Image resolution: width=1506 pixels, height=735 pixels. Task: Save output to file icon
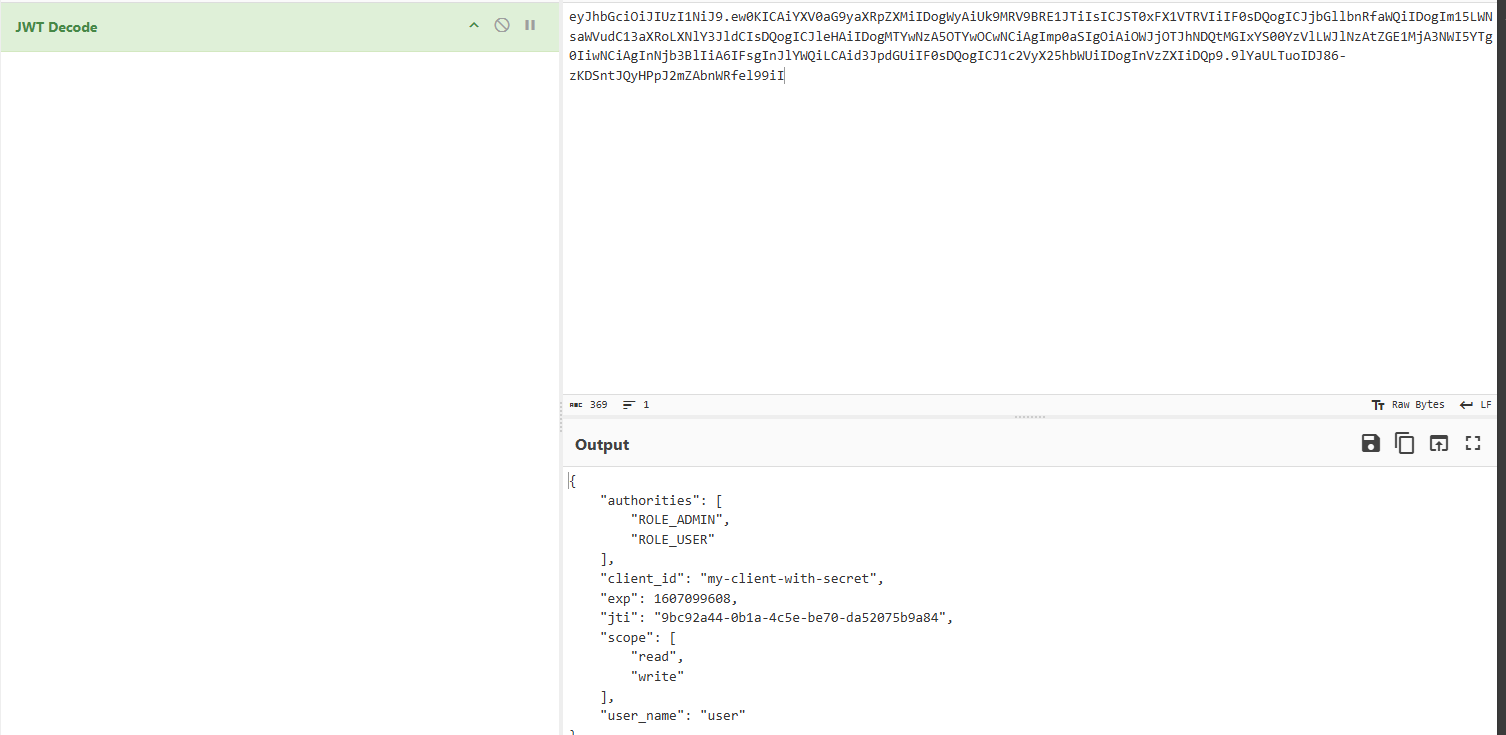click(1371, 443)
